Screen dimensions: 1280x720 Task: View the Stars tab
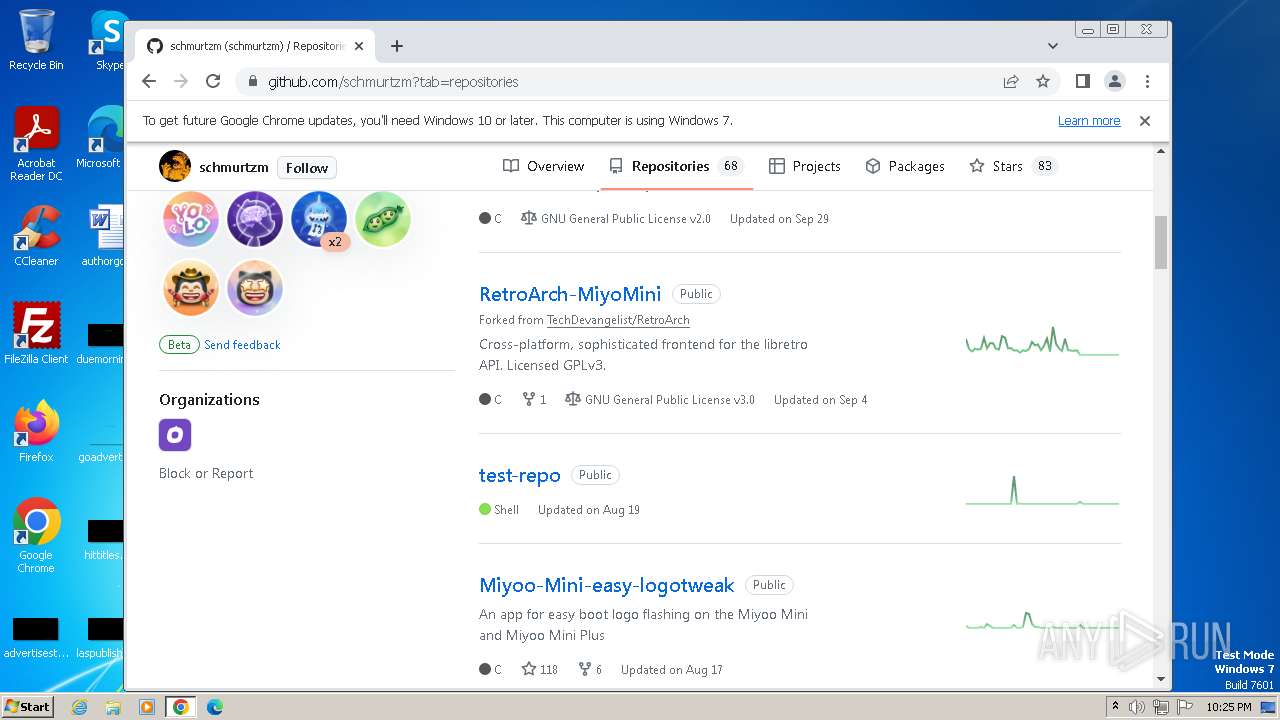click(x=1012, y=166)
